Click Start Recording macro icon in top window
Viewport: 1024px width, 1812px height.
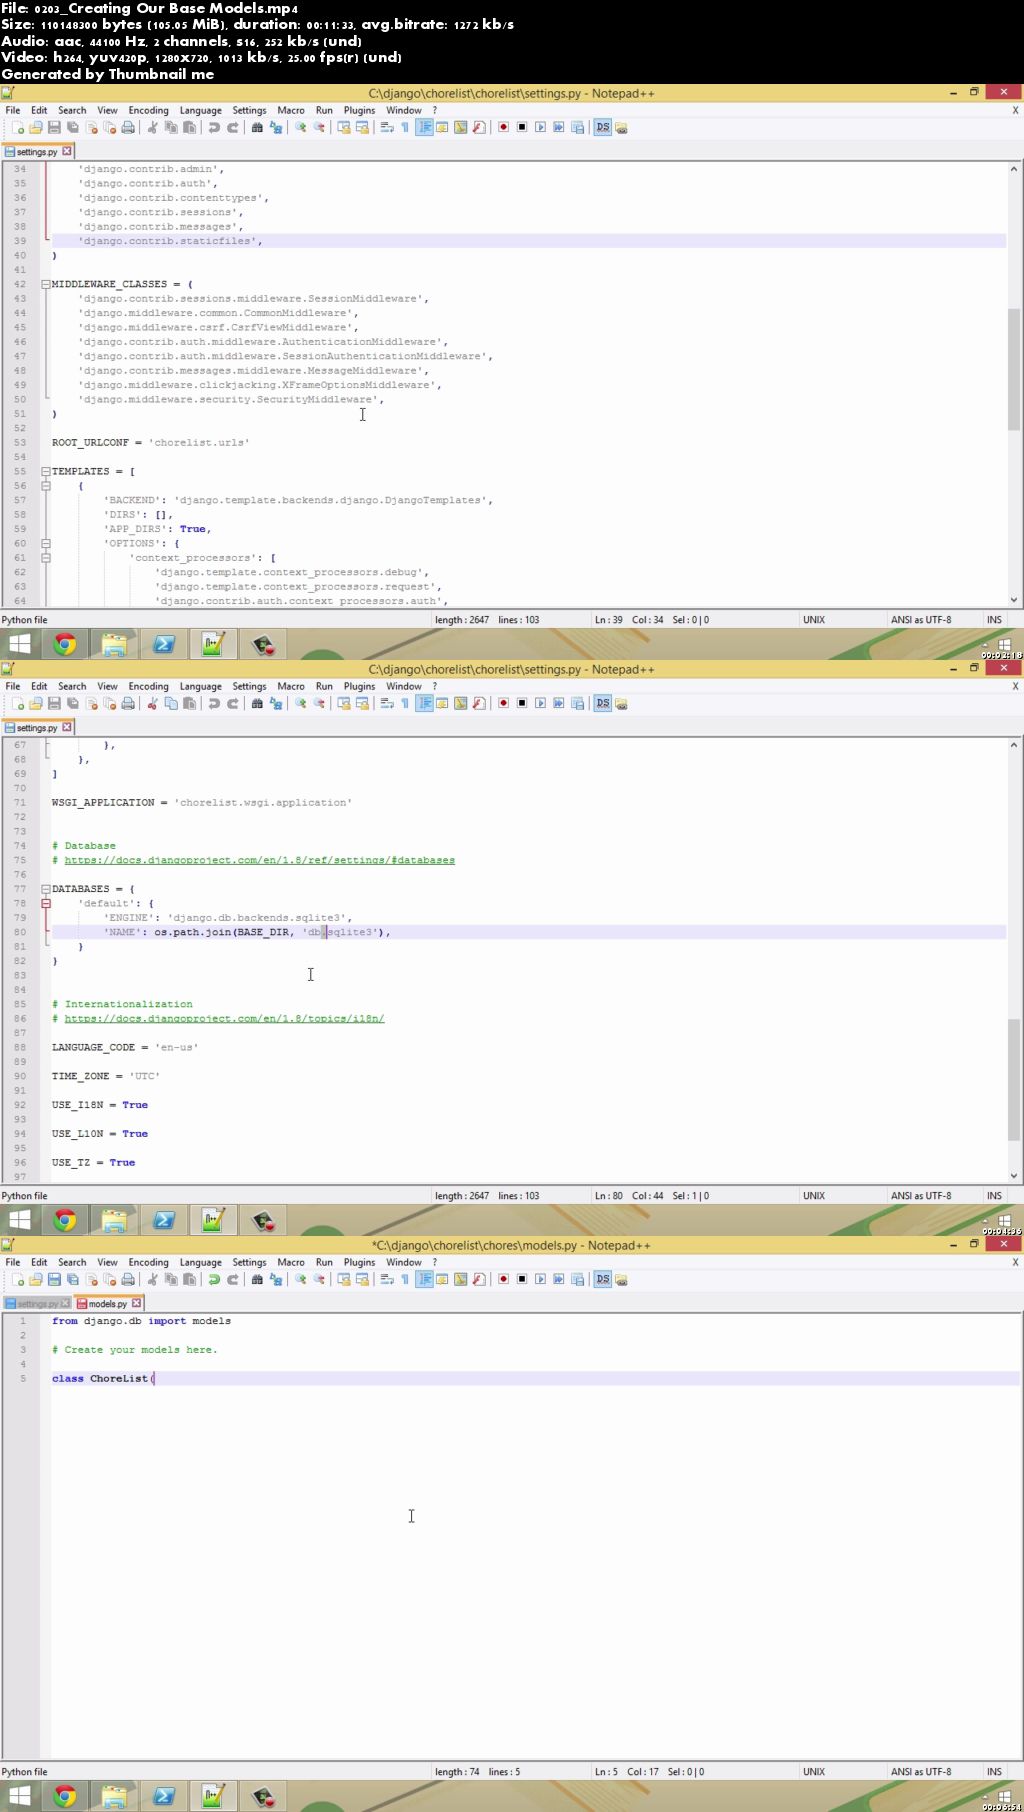pyautogui.click(x=503, y=128)
